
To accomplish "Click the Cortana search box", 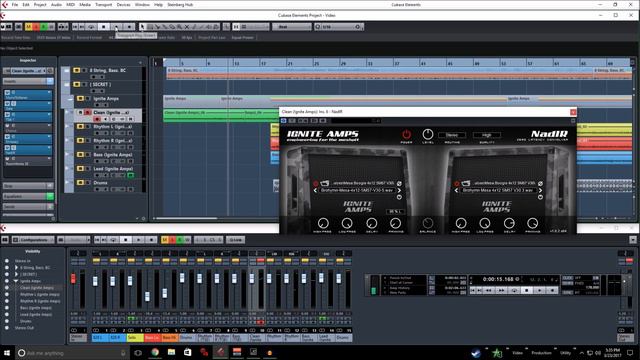I will tap(73, 353).
